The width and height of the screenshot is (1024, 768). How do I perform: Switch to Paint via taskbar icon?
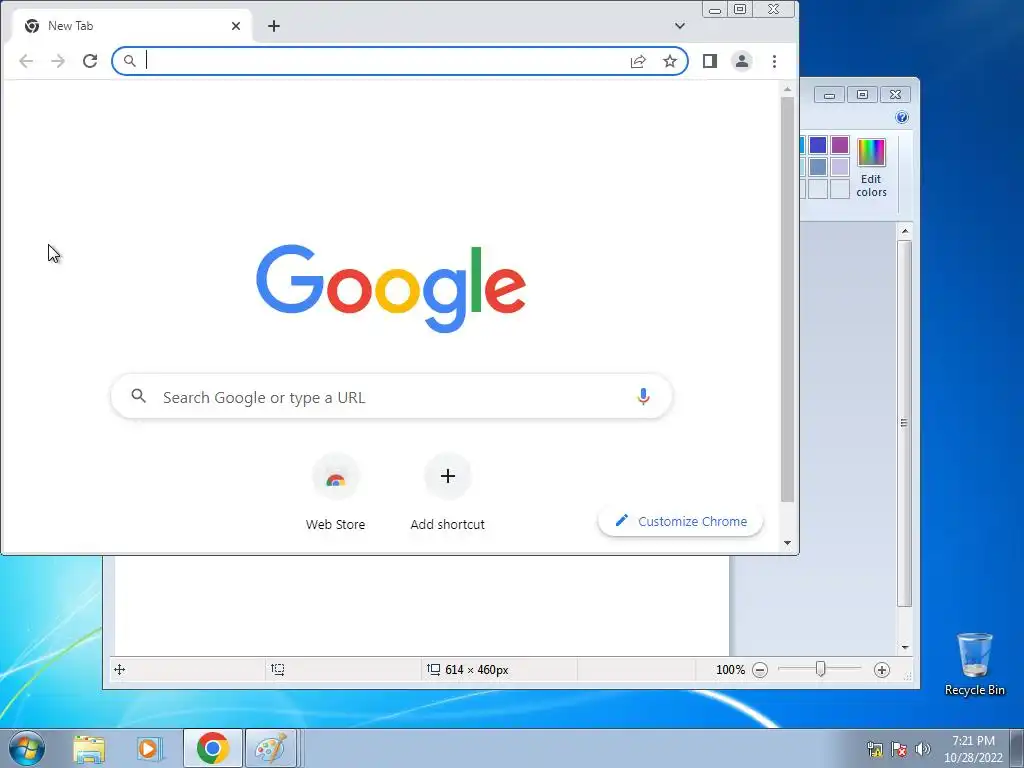click(271, 748)
